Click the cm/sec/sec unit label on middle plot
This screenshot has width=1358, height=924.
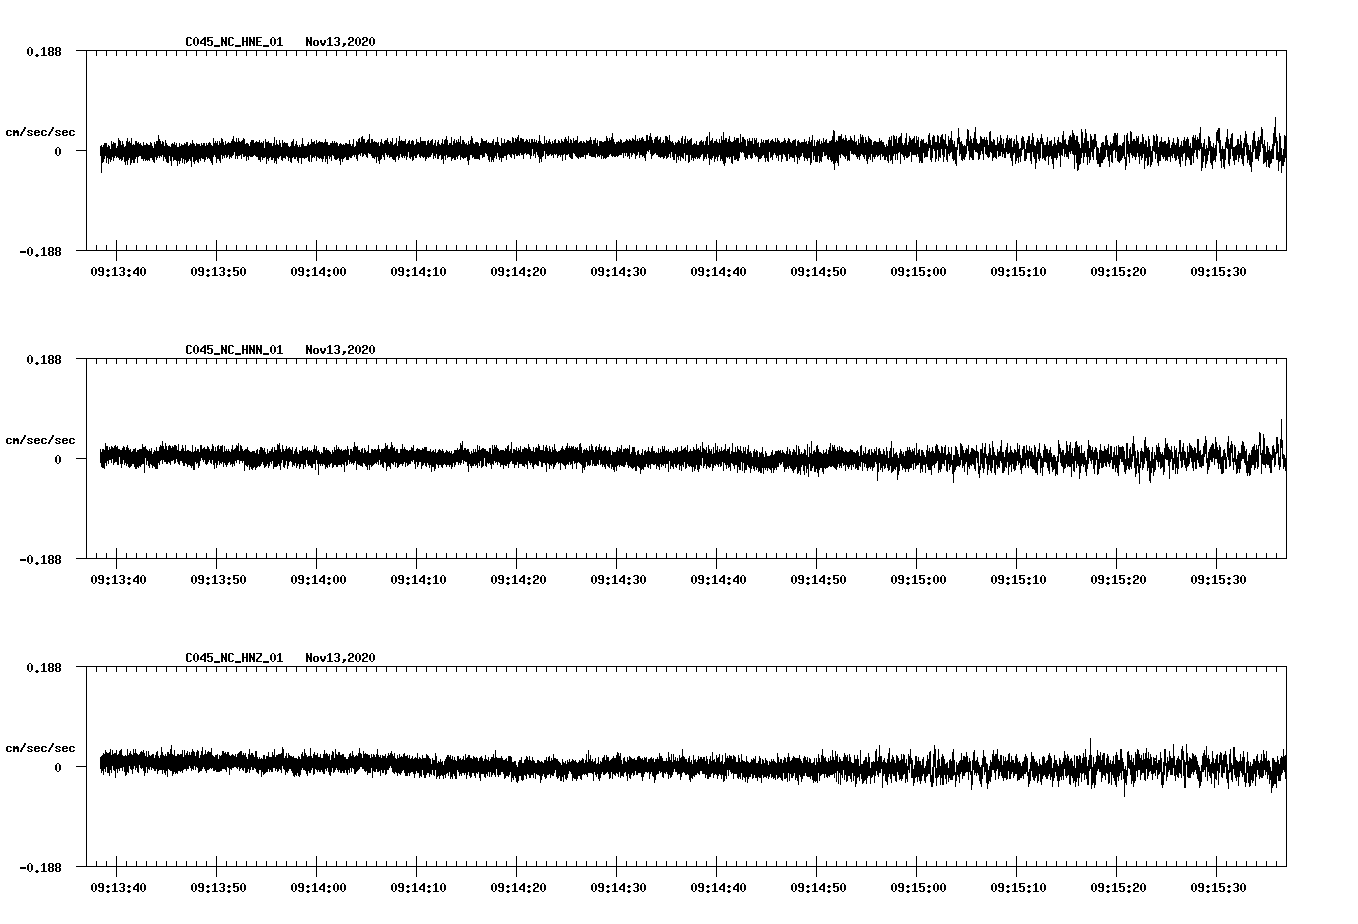(x=40, y=439)
